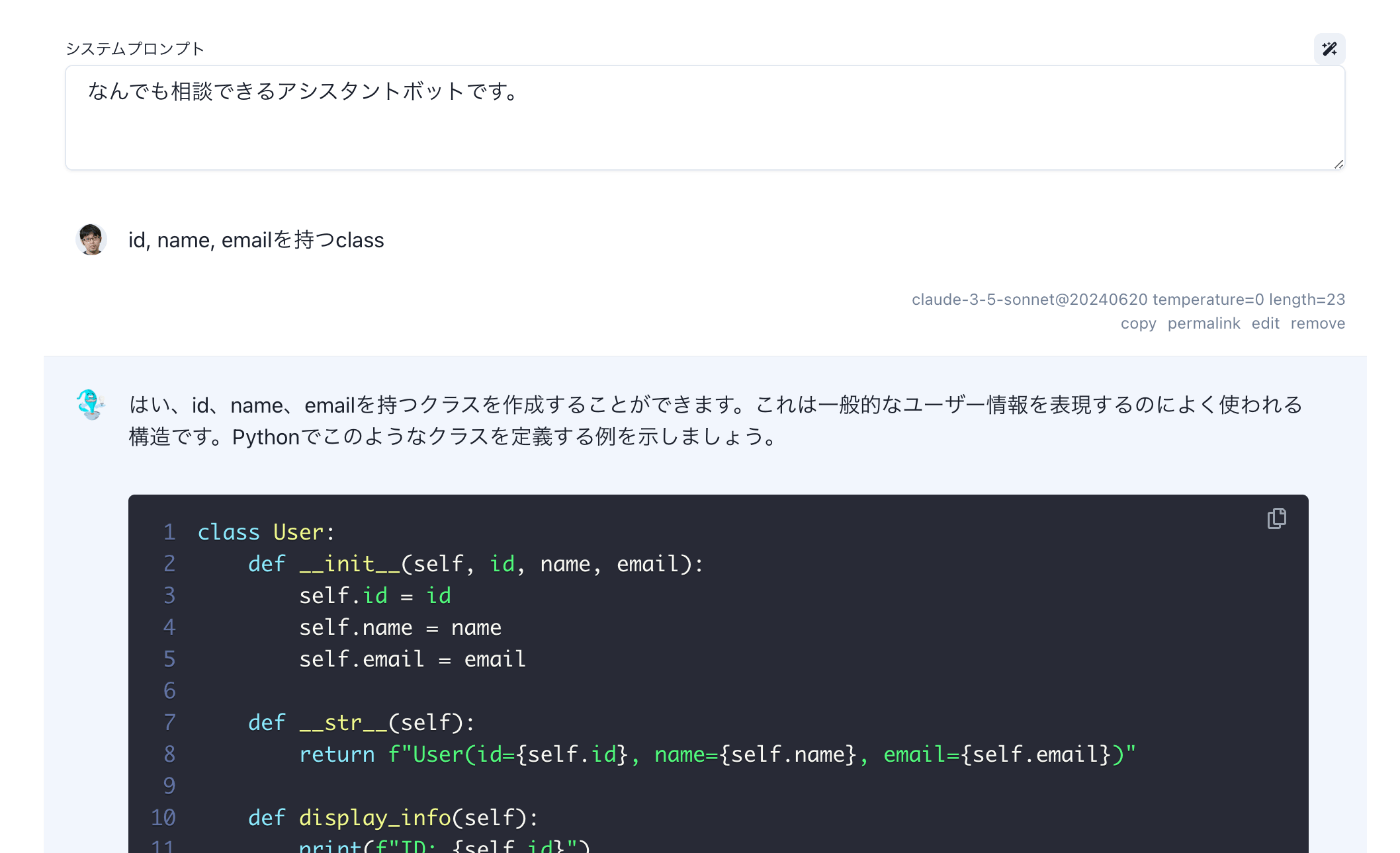
Task: Click into the system prompt text area
Action: tap(705, 118)
